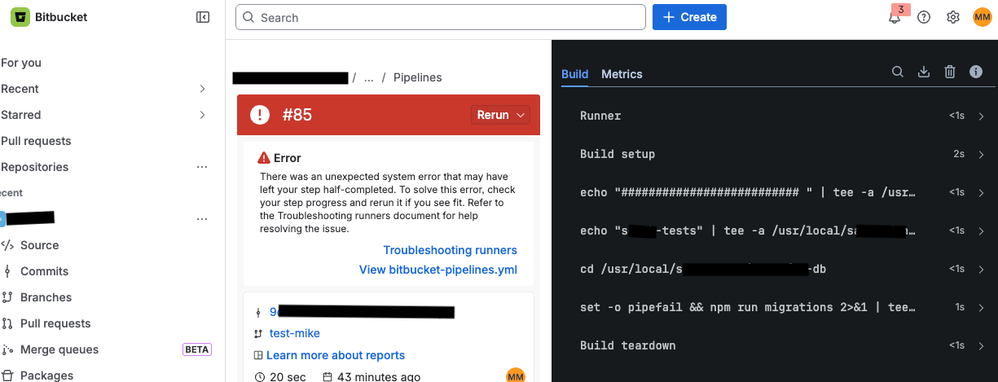Open top-level Pull requests in sidebar
Viewport: 998px width, 382px height.
pyautogui.click(x=36, y=141)
